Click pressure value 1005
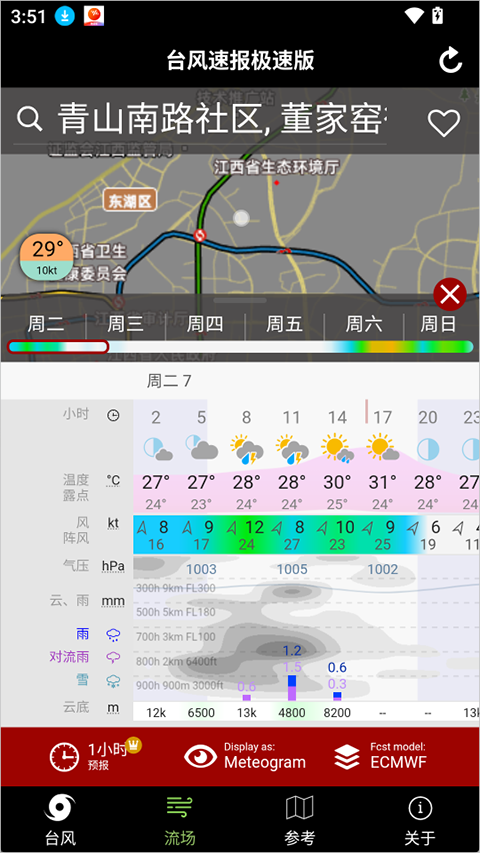 (292, 570)
